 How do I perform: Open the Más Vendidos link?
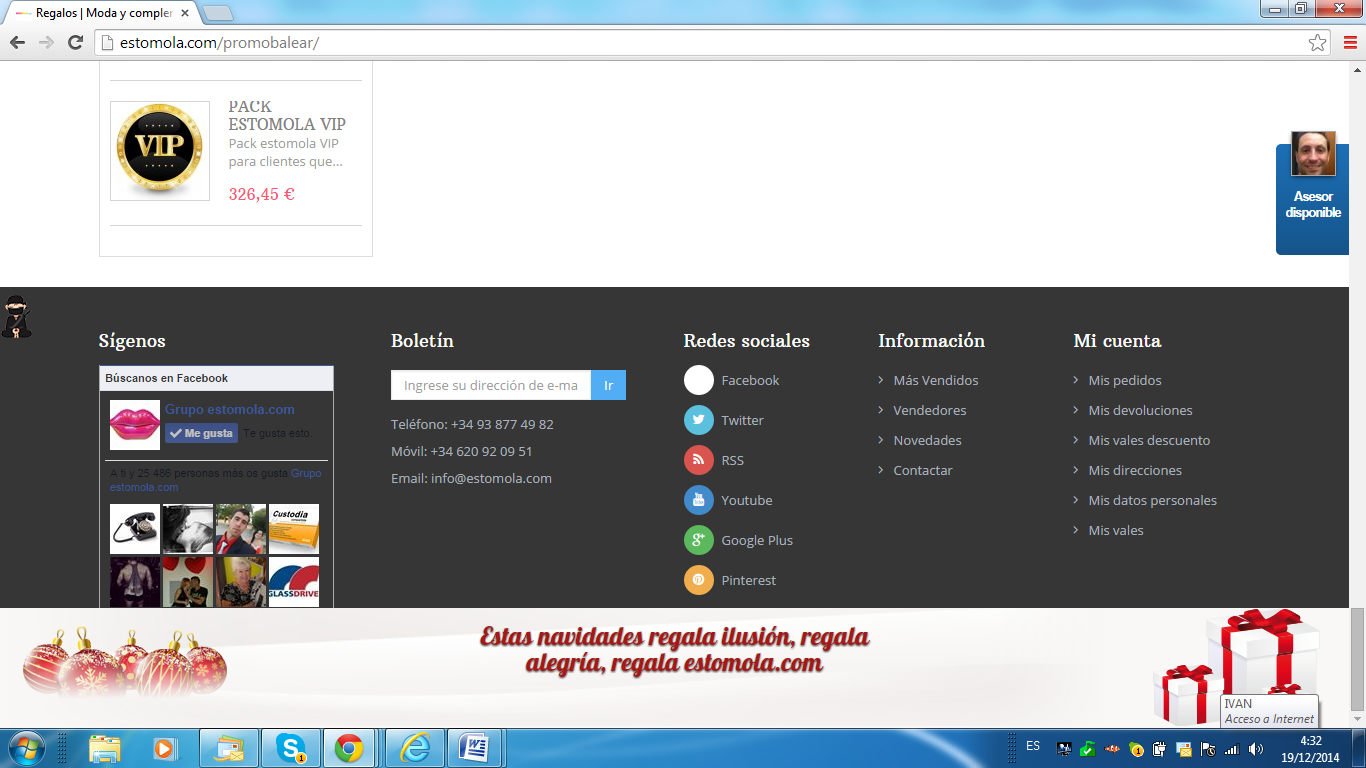tap(936, 380)
